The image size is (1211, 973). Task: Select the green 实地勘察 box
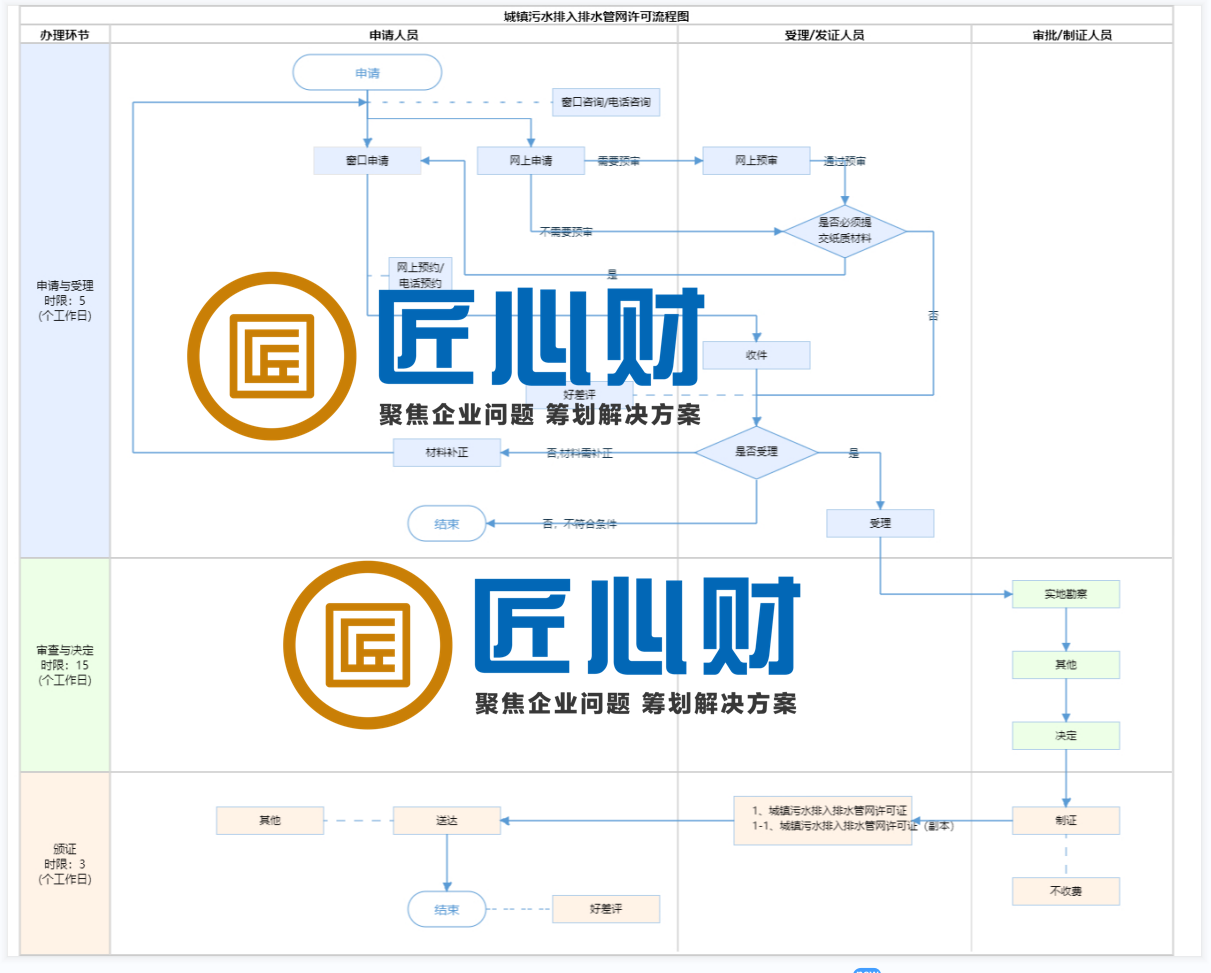(x=1066, y=594)
